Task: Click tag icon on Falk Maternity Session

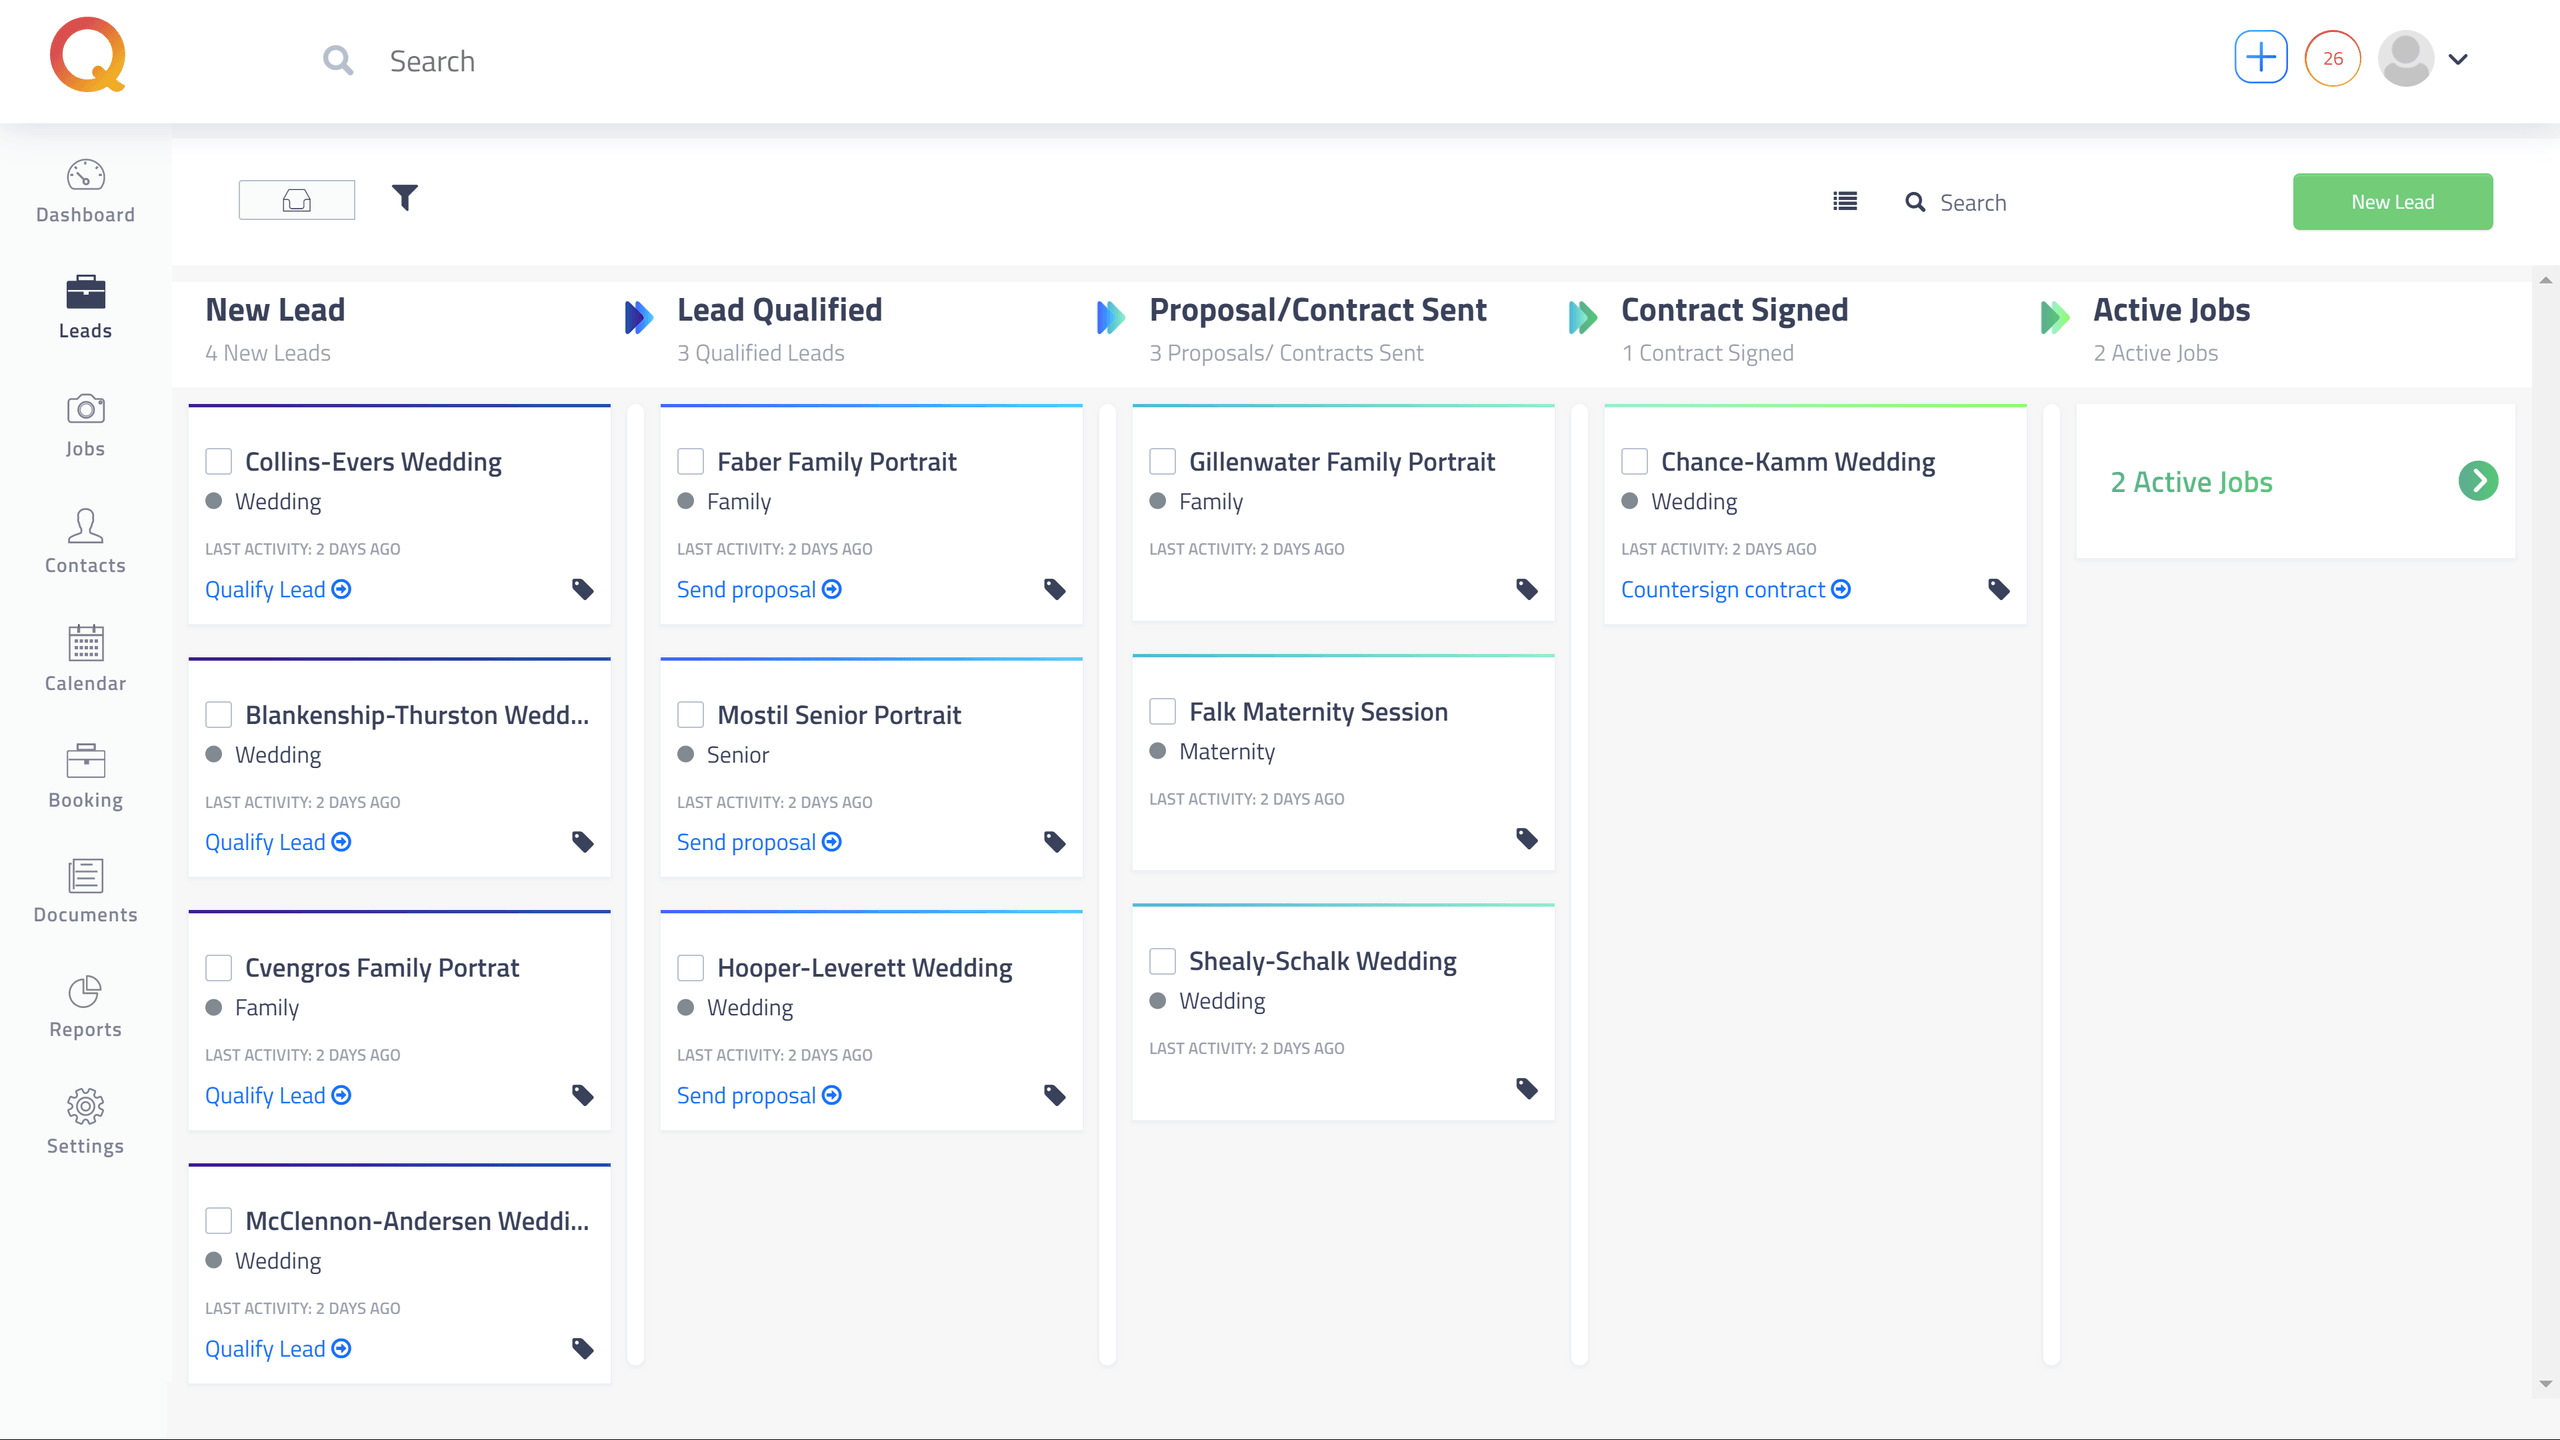Action: [1527, 838]
